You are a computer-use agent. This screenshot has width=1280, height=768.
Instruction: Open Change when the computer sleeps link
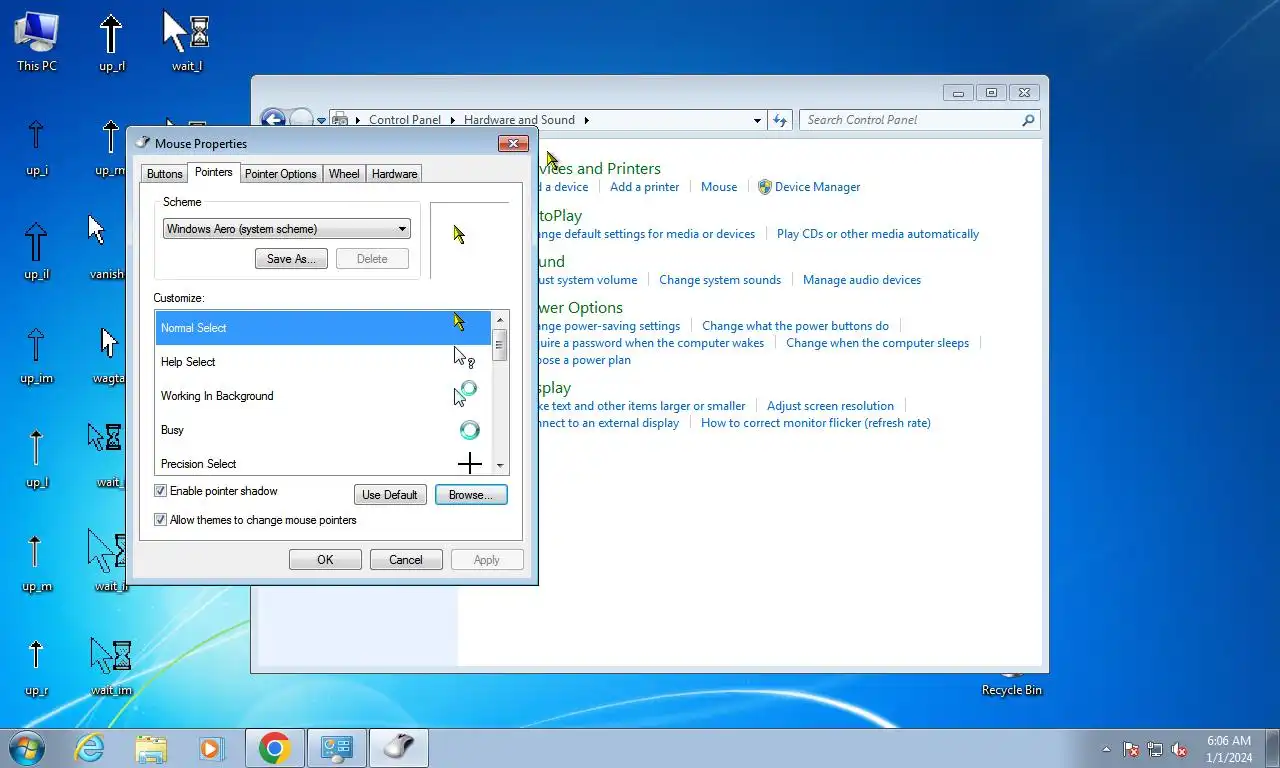[x=877, y=343]
